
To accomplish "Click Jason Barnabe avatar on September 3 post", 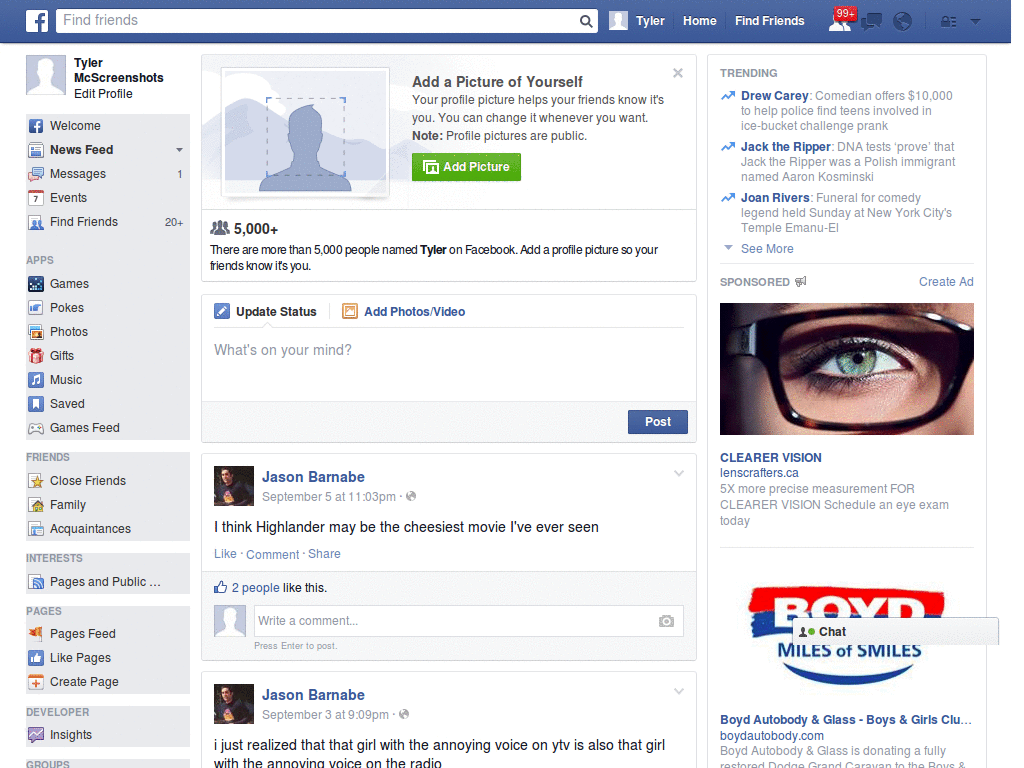I will [234, 704].
